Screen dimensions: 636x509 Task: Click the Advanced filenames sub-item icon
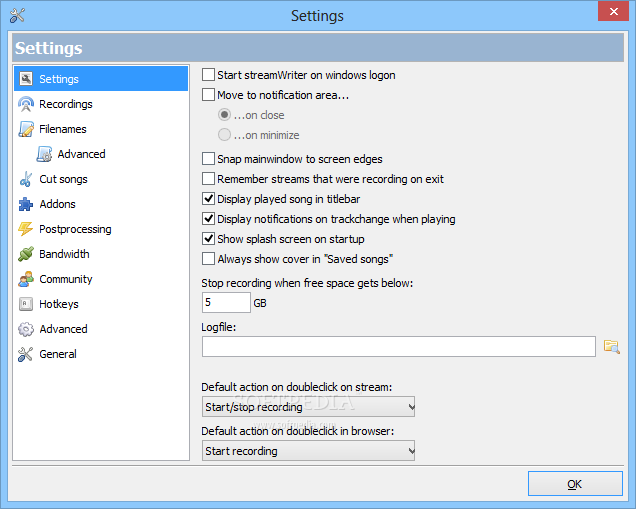coord(44,154)
